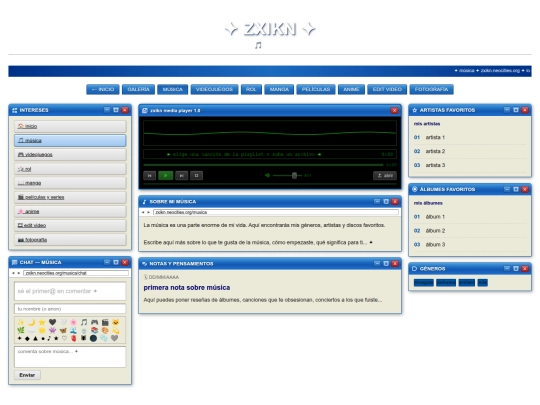Image resolution: width=540 pixels, height=405 pixels.
Task: Select the game controller emoji
Action: 94,322
